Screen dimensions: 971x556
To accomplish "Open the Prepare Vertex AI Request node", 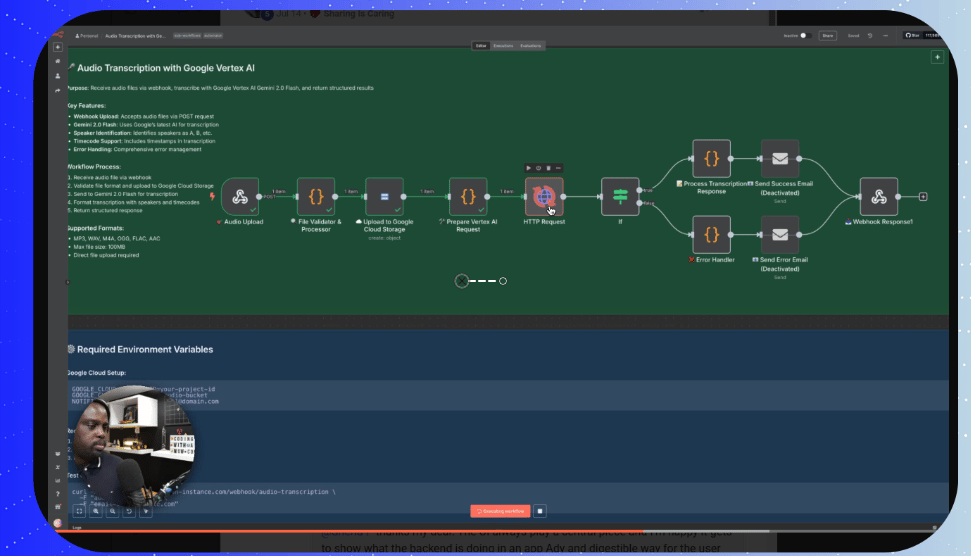I will point(468,197).
